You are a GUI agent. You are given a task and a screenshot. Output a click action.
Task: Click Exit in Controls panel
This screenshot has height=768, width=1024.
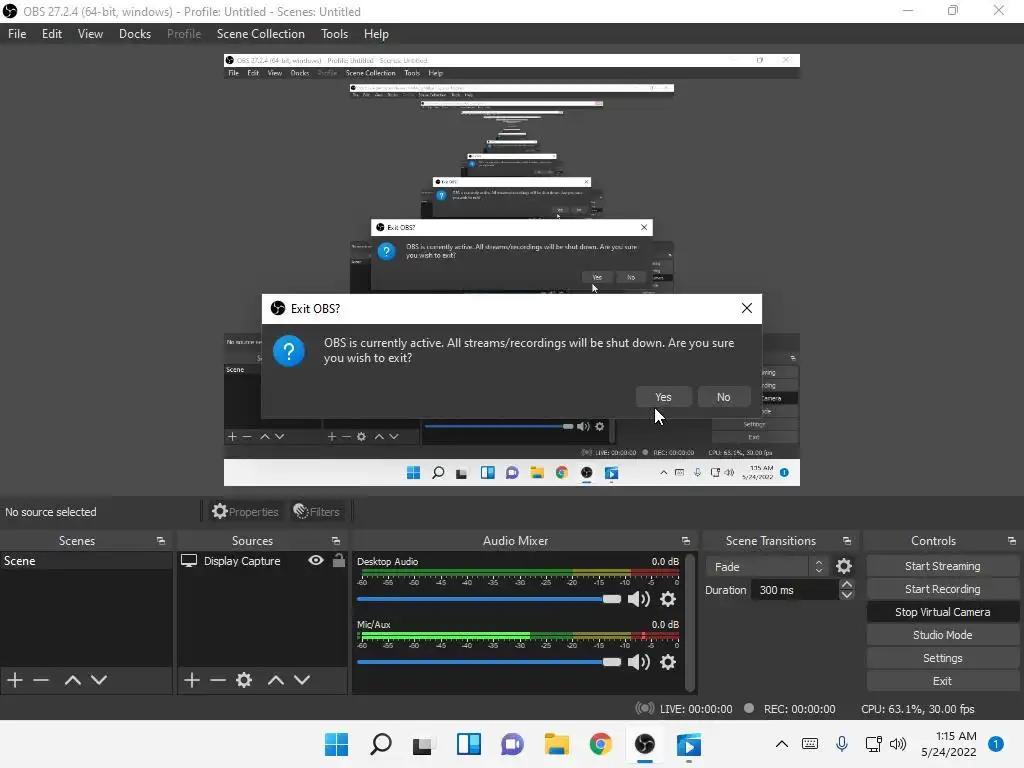coord(942,680)
